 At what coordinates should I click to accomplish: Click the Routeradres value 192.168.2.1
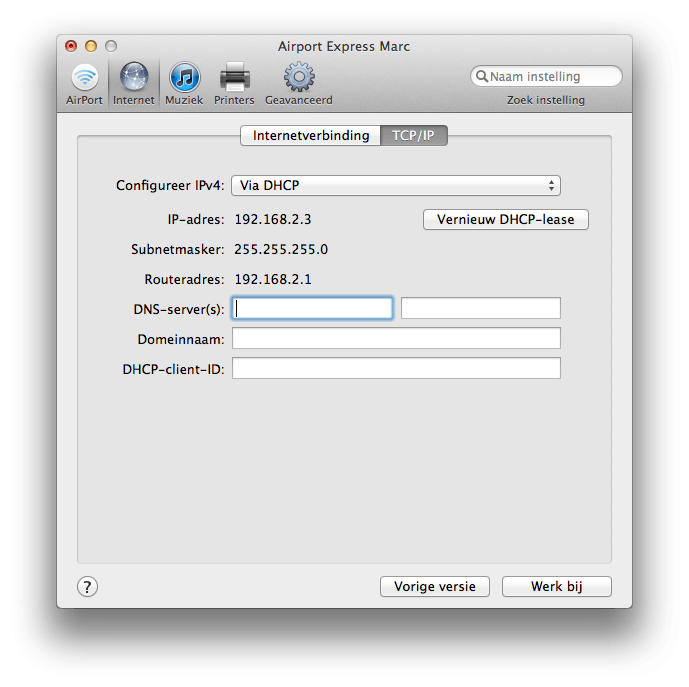(x=273, y=279)
